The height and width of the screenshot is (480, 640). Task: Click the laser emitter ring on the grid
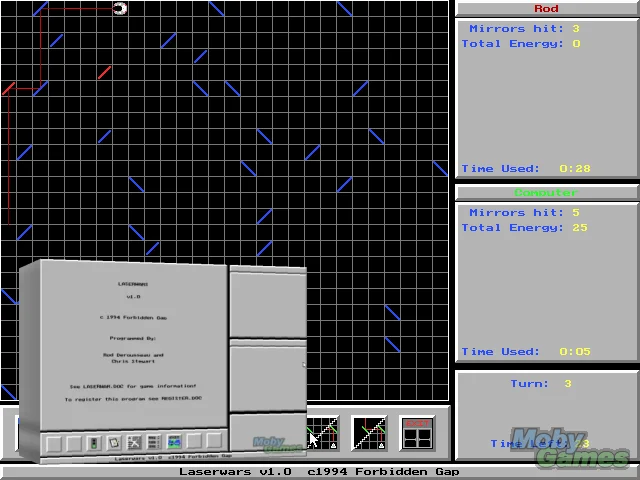(x=120, y=8)
